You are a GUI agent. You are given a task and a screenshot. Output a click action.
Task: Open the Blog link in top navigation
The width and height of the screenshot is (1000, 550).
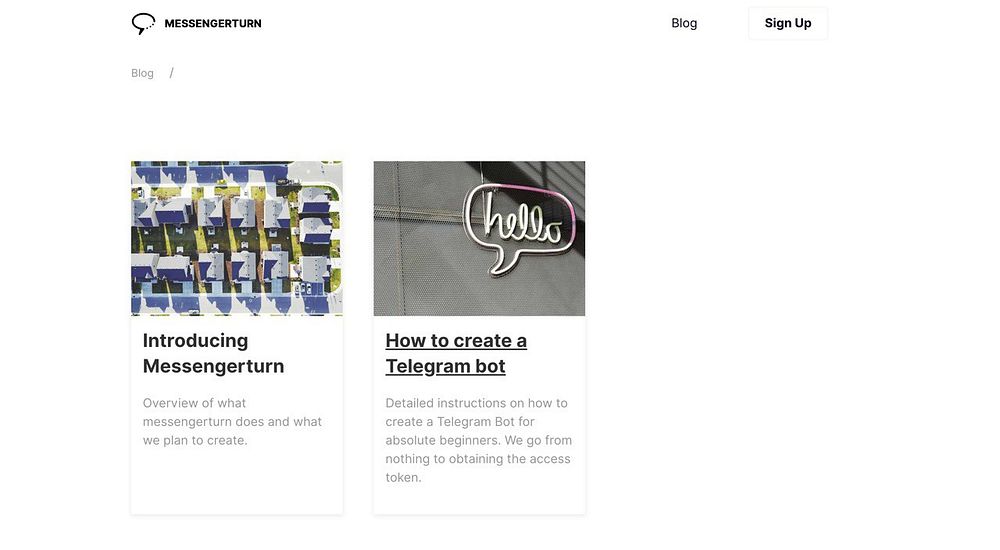pyautogui.click(x=684, y=23)
